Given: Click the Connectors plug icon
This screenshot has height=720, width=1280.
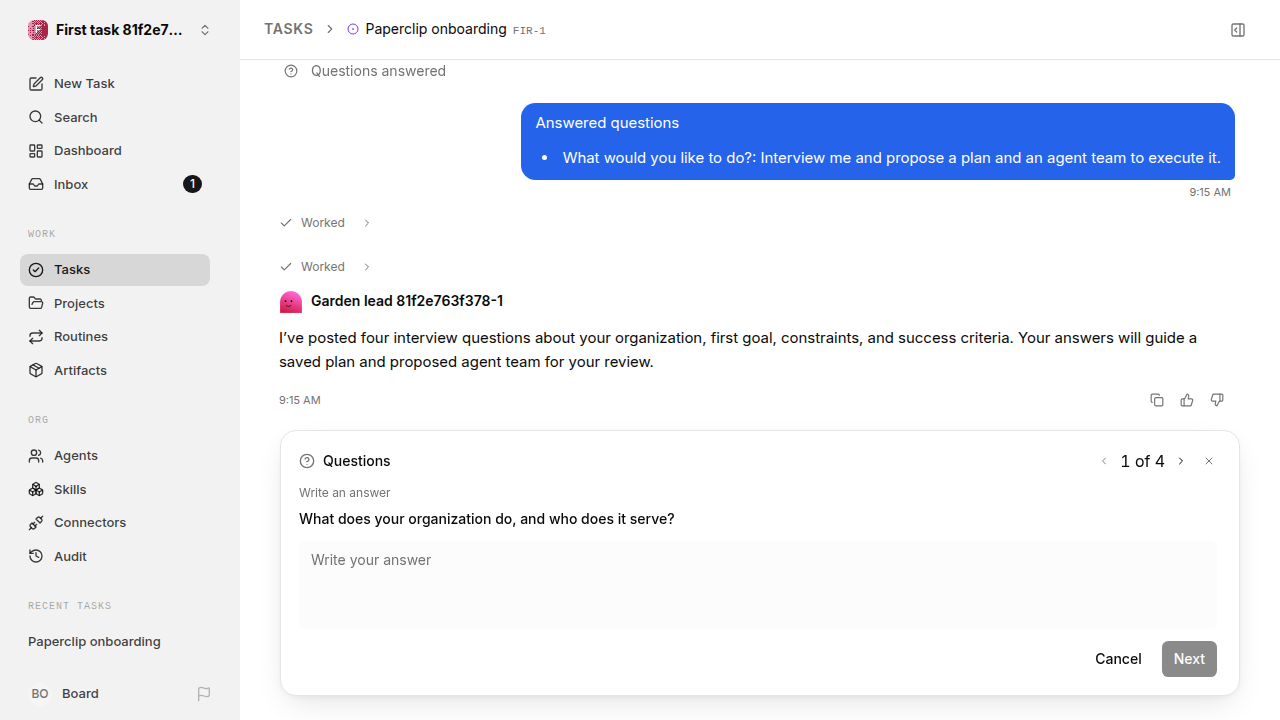Looking at the screenshot, I should [36, 523].
